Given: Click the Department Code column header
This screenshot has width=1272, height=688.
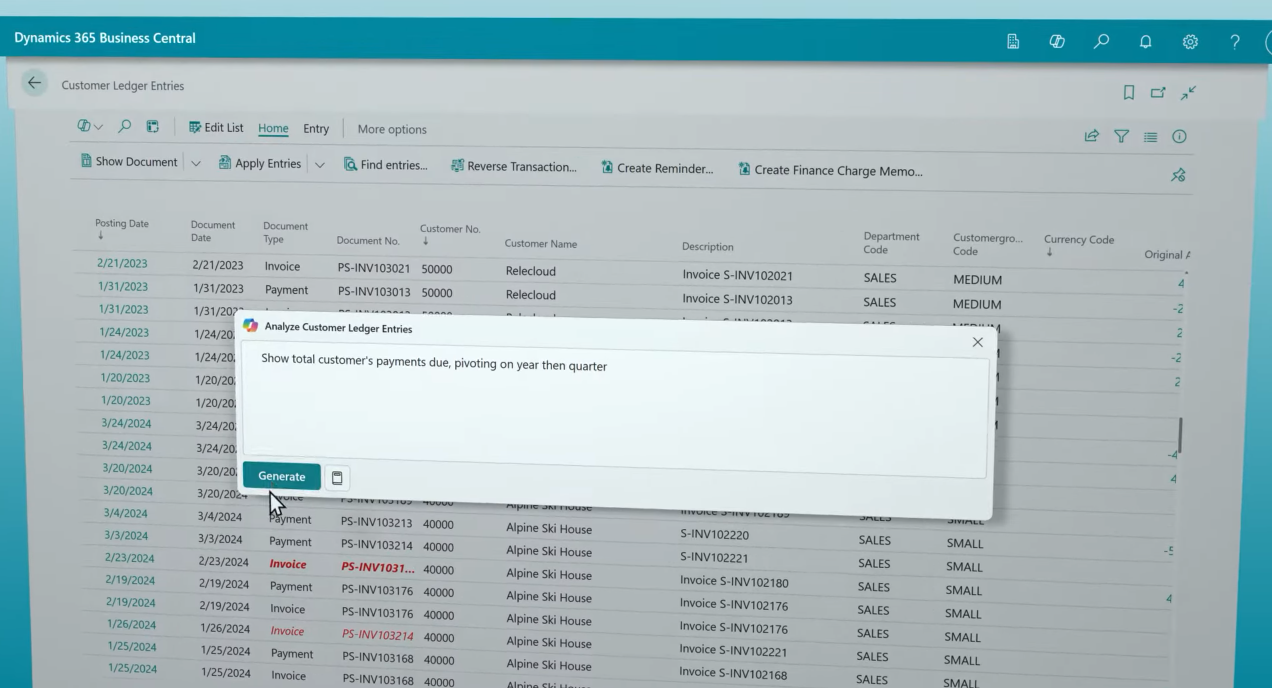Looking at the screenshot, I should coord(891,243).
